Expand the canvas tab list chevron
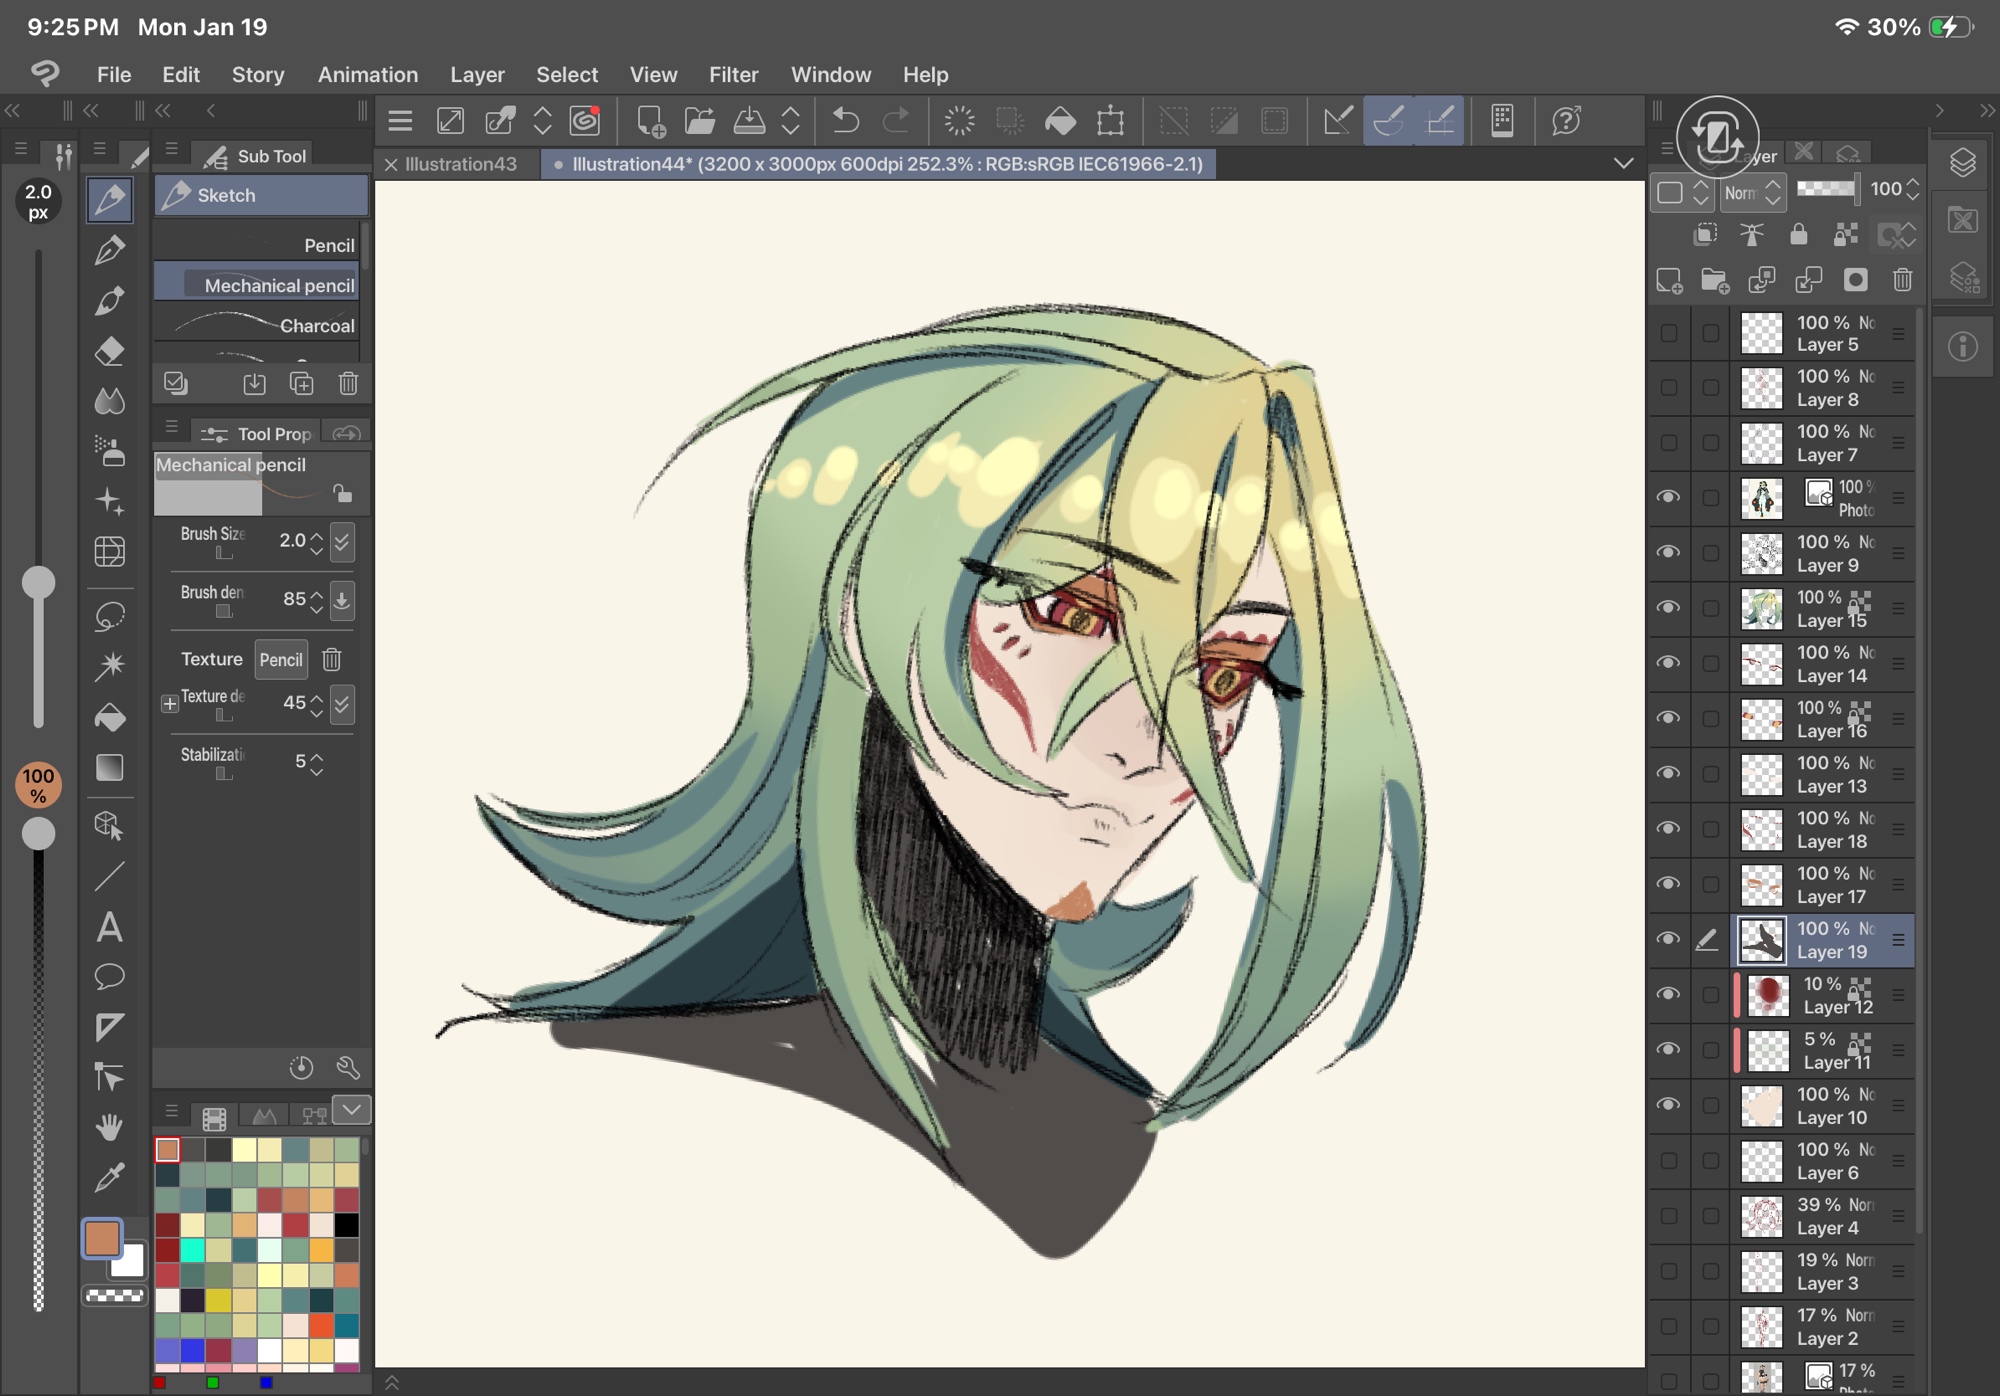The image size is (2000, 1396). 1623,163
